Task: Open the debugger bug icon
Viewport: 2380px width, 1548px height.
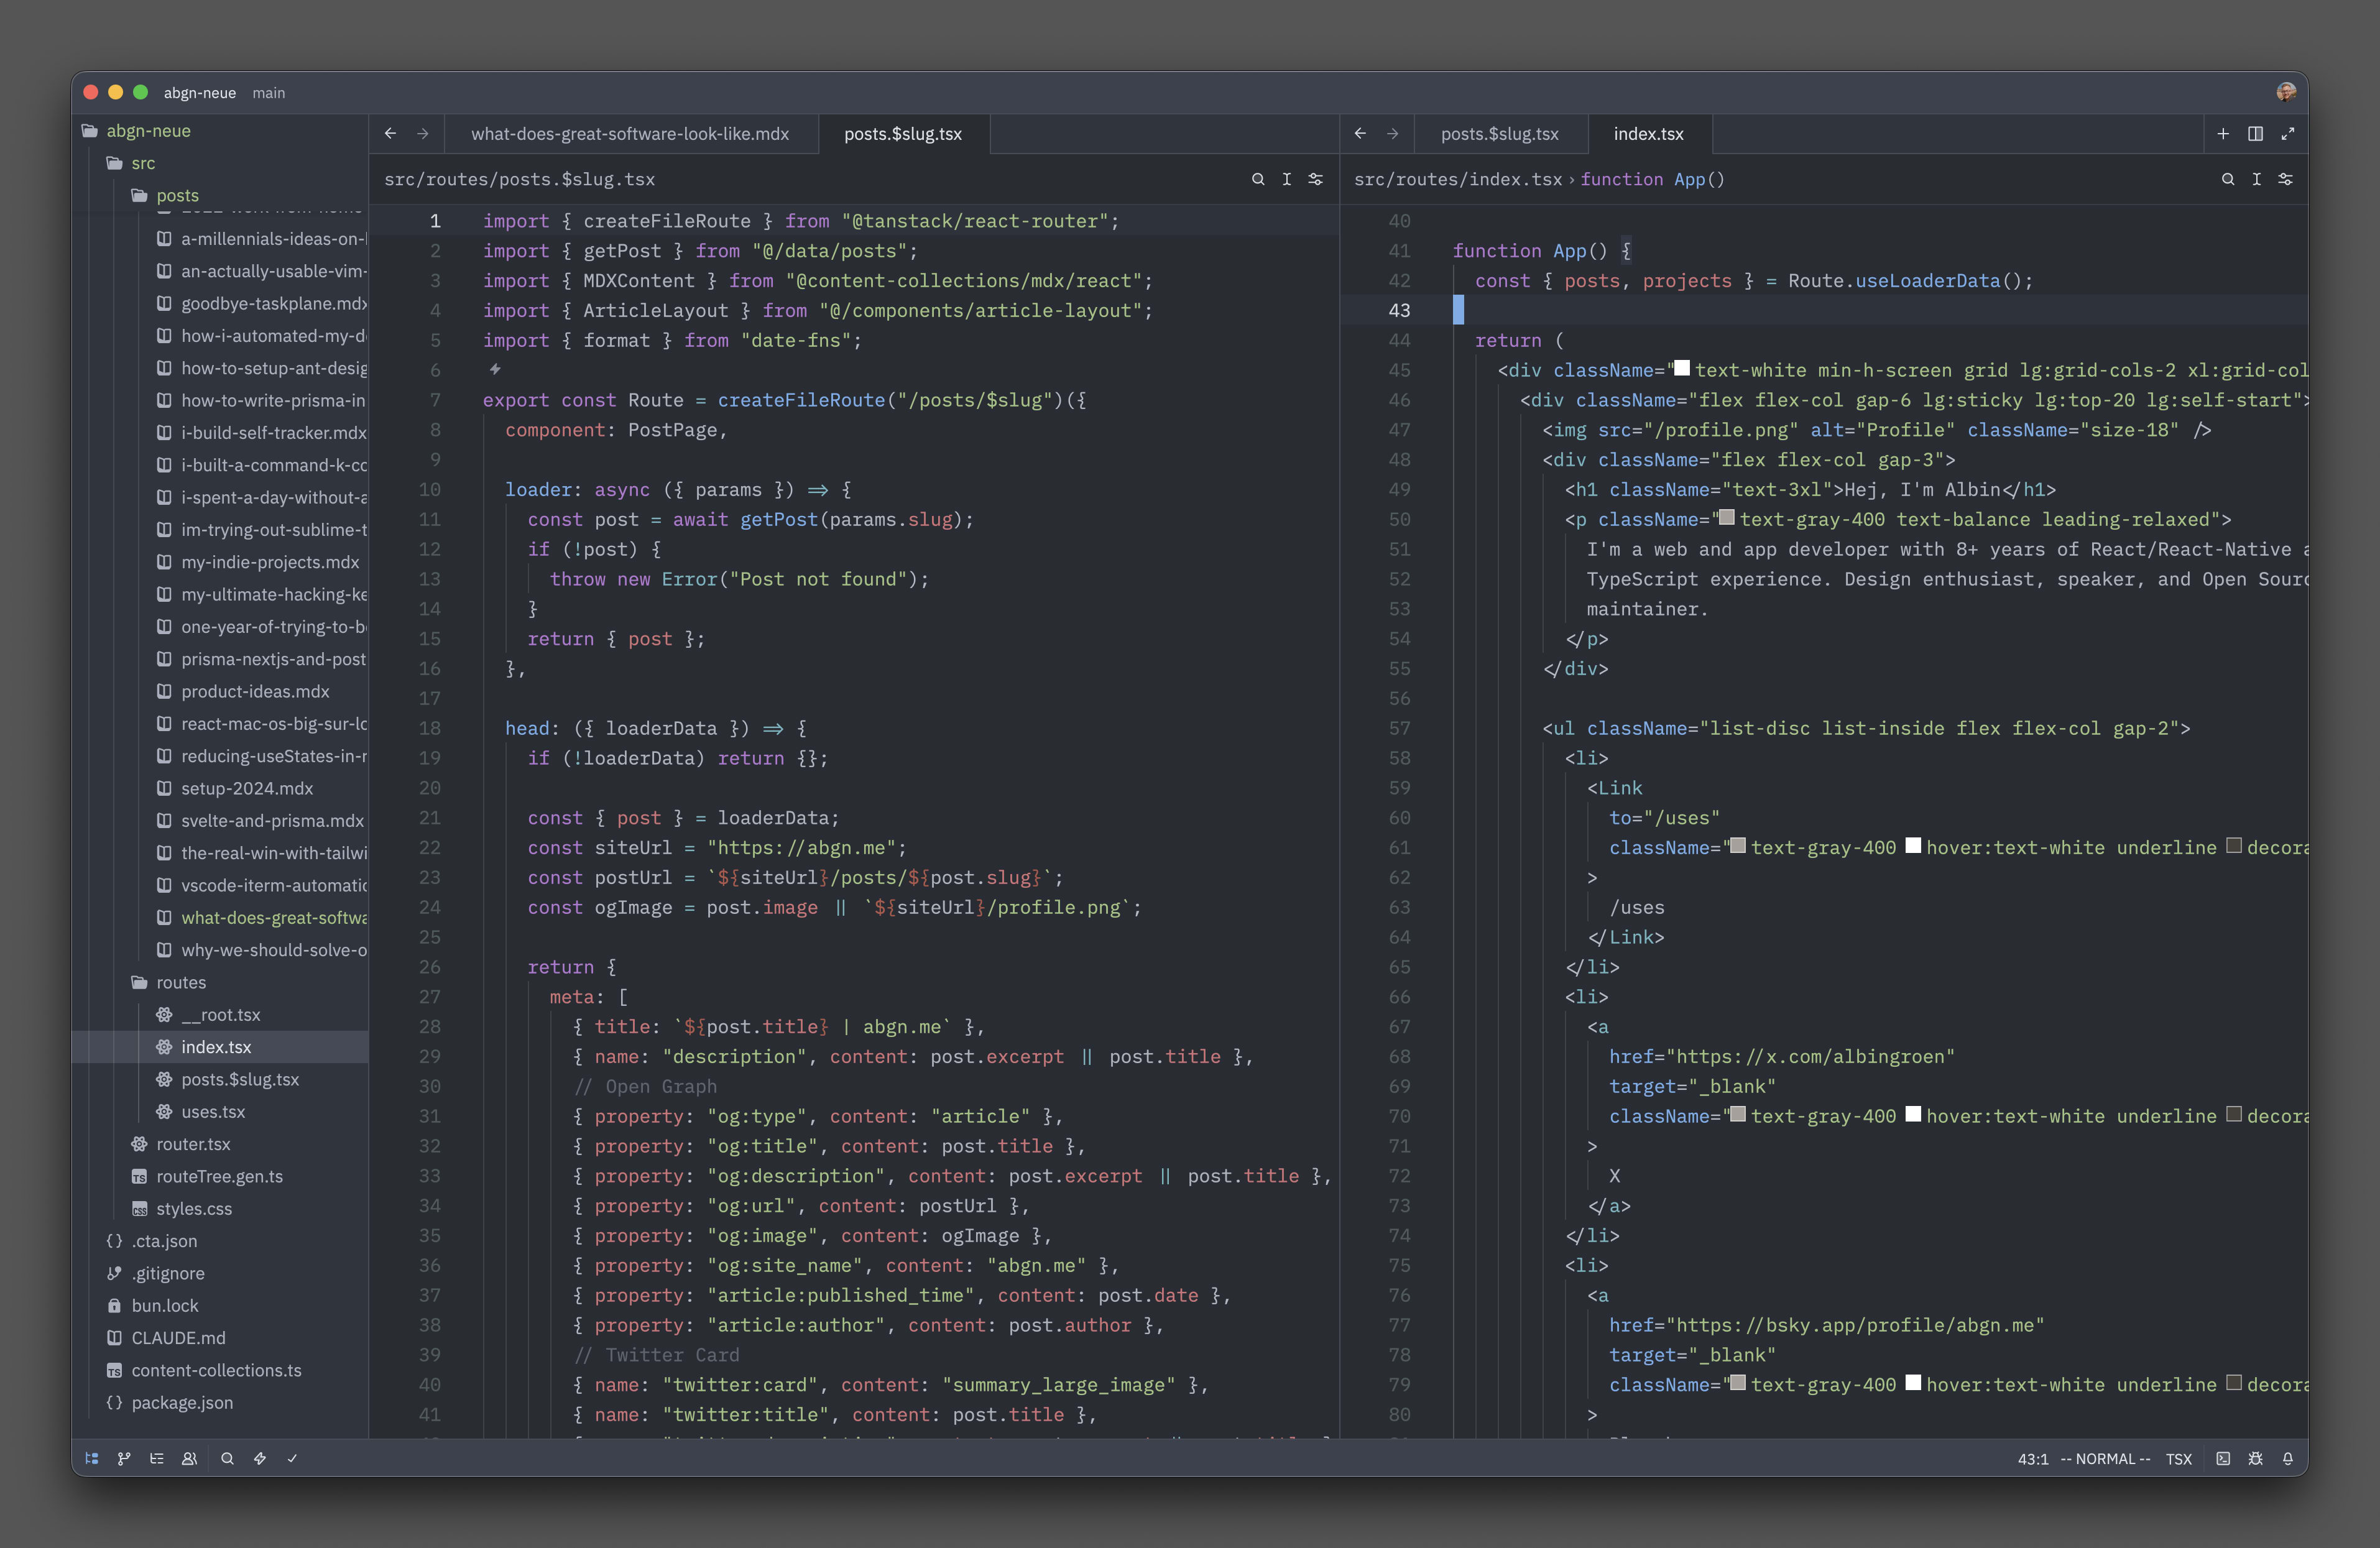Action: [x=2255, y=1458]
